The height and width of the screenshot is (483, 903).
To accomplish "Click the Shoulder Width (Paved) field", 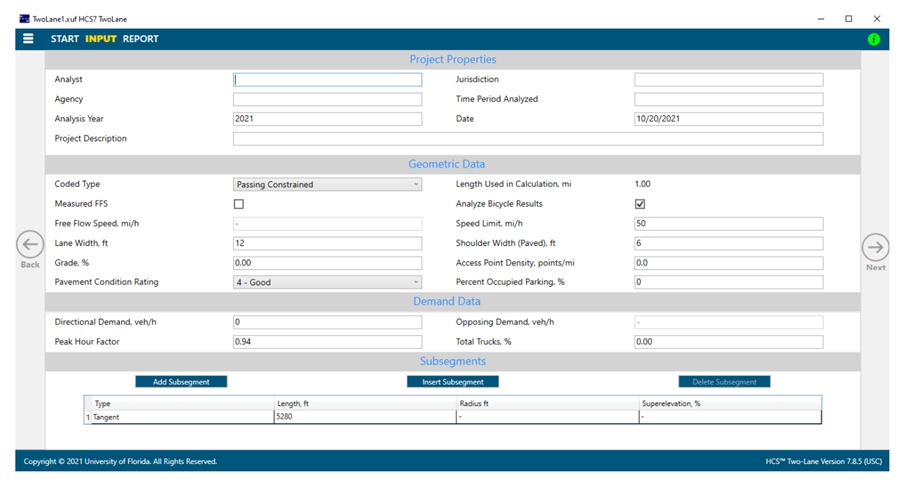I will [x=729, y=243].
